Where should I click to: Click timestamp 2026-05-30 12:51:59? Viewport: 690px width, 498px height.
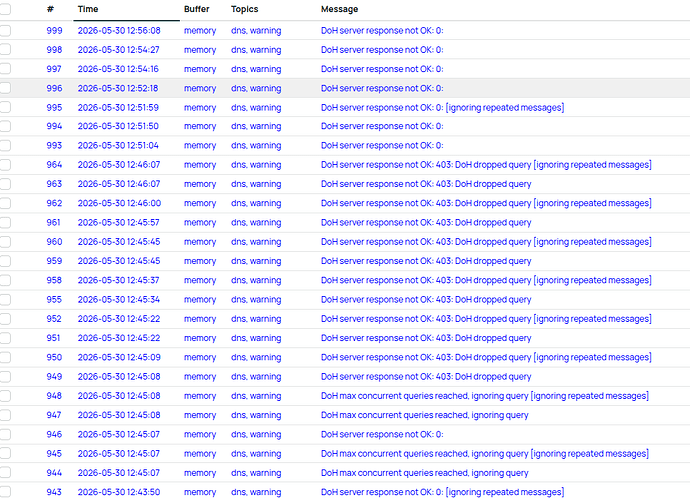coord(118,108)
